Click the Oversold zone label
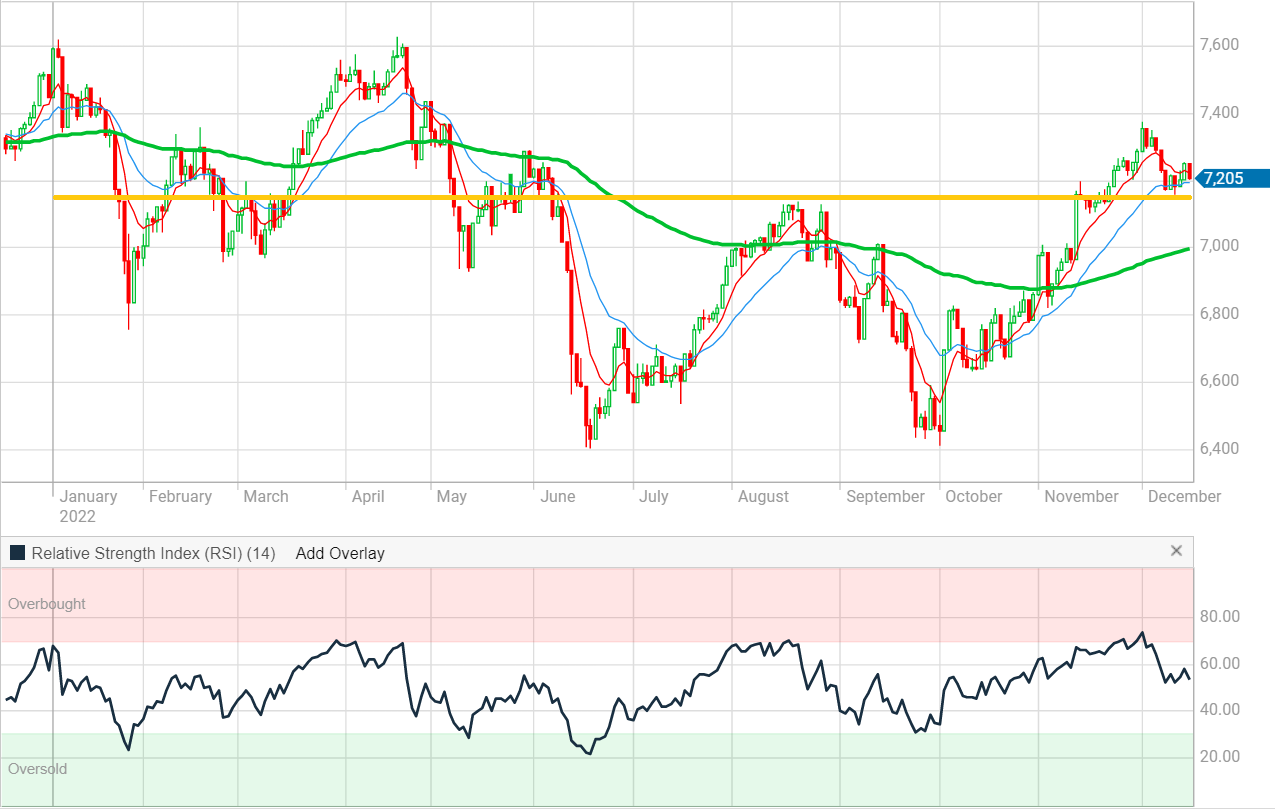 coord(40,769)
